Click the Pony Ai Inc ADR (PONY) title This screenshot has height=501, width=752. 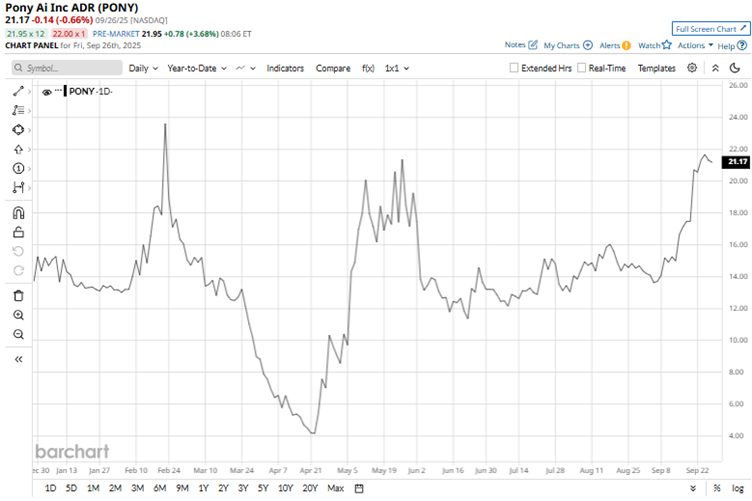pos(71,8)
